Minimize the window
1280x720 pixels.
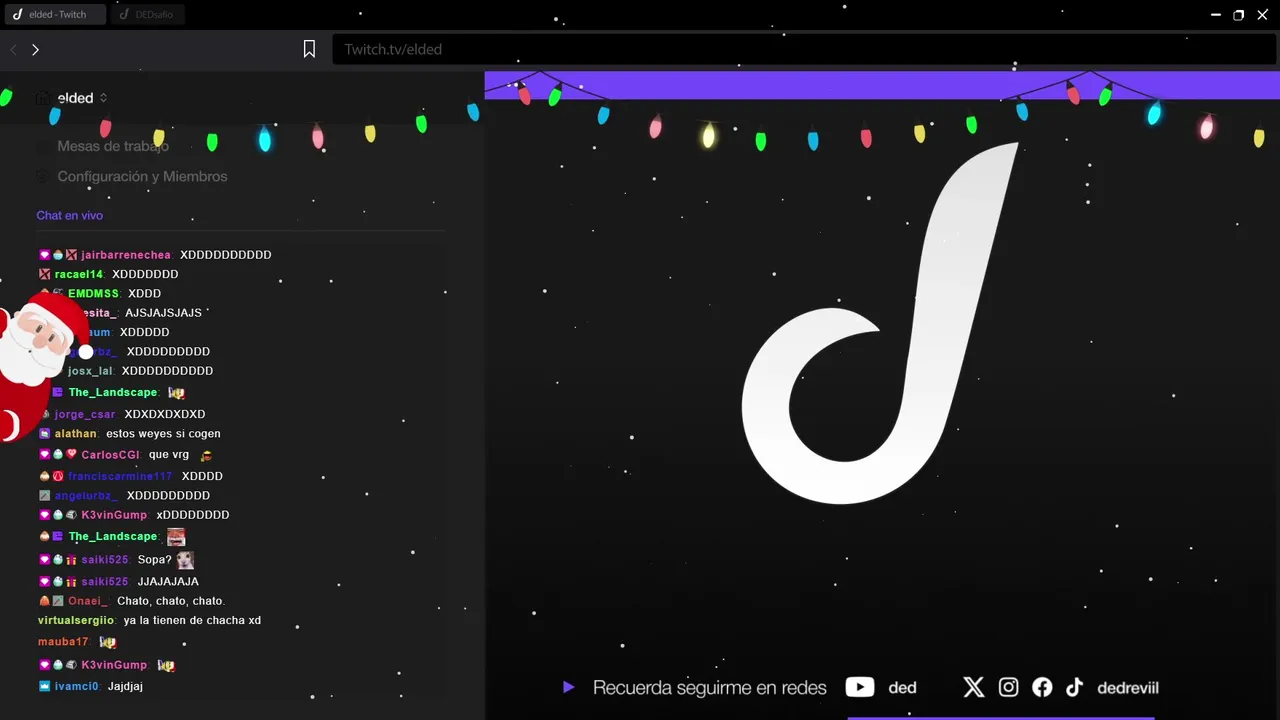point(1216,15)
